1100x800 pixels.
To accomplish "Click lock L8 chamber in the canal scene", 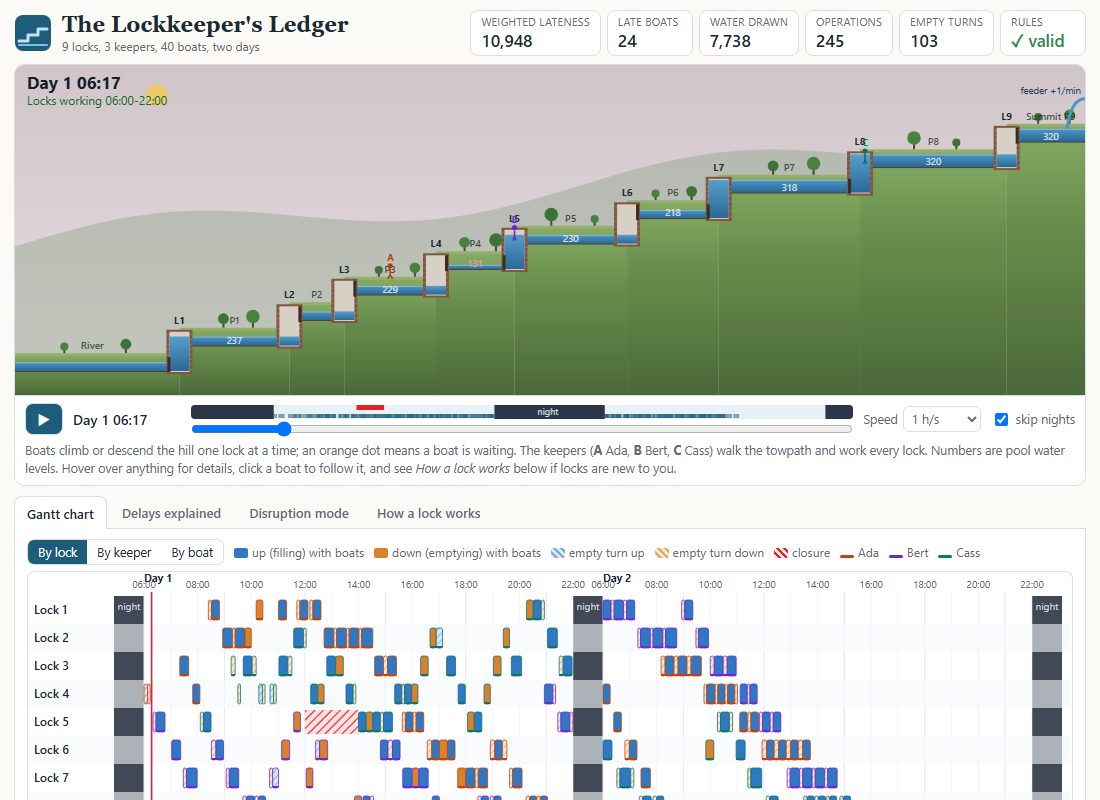I will (x=860, y=173).
